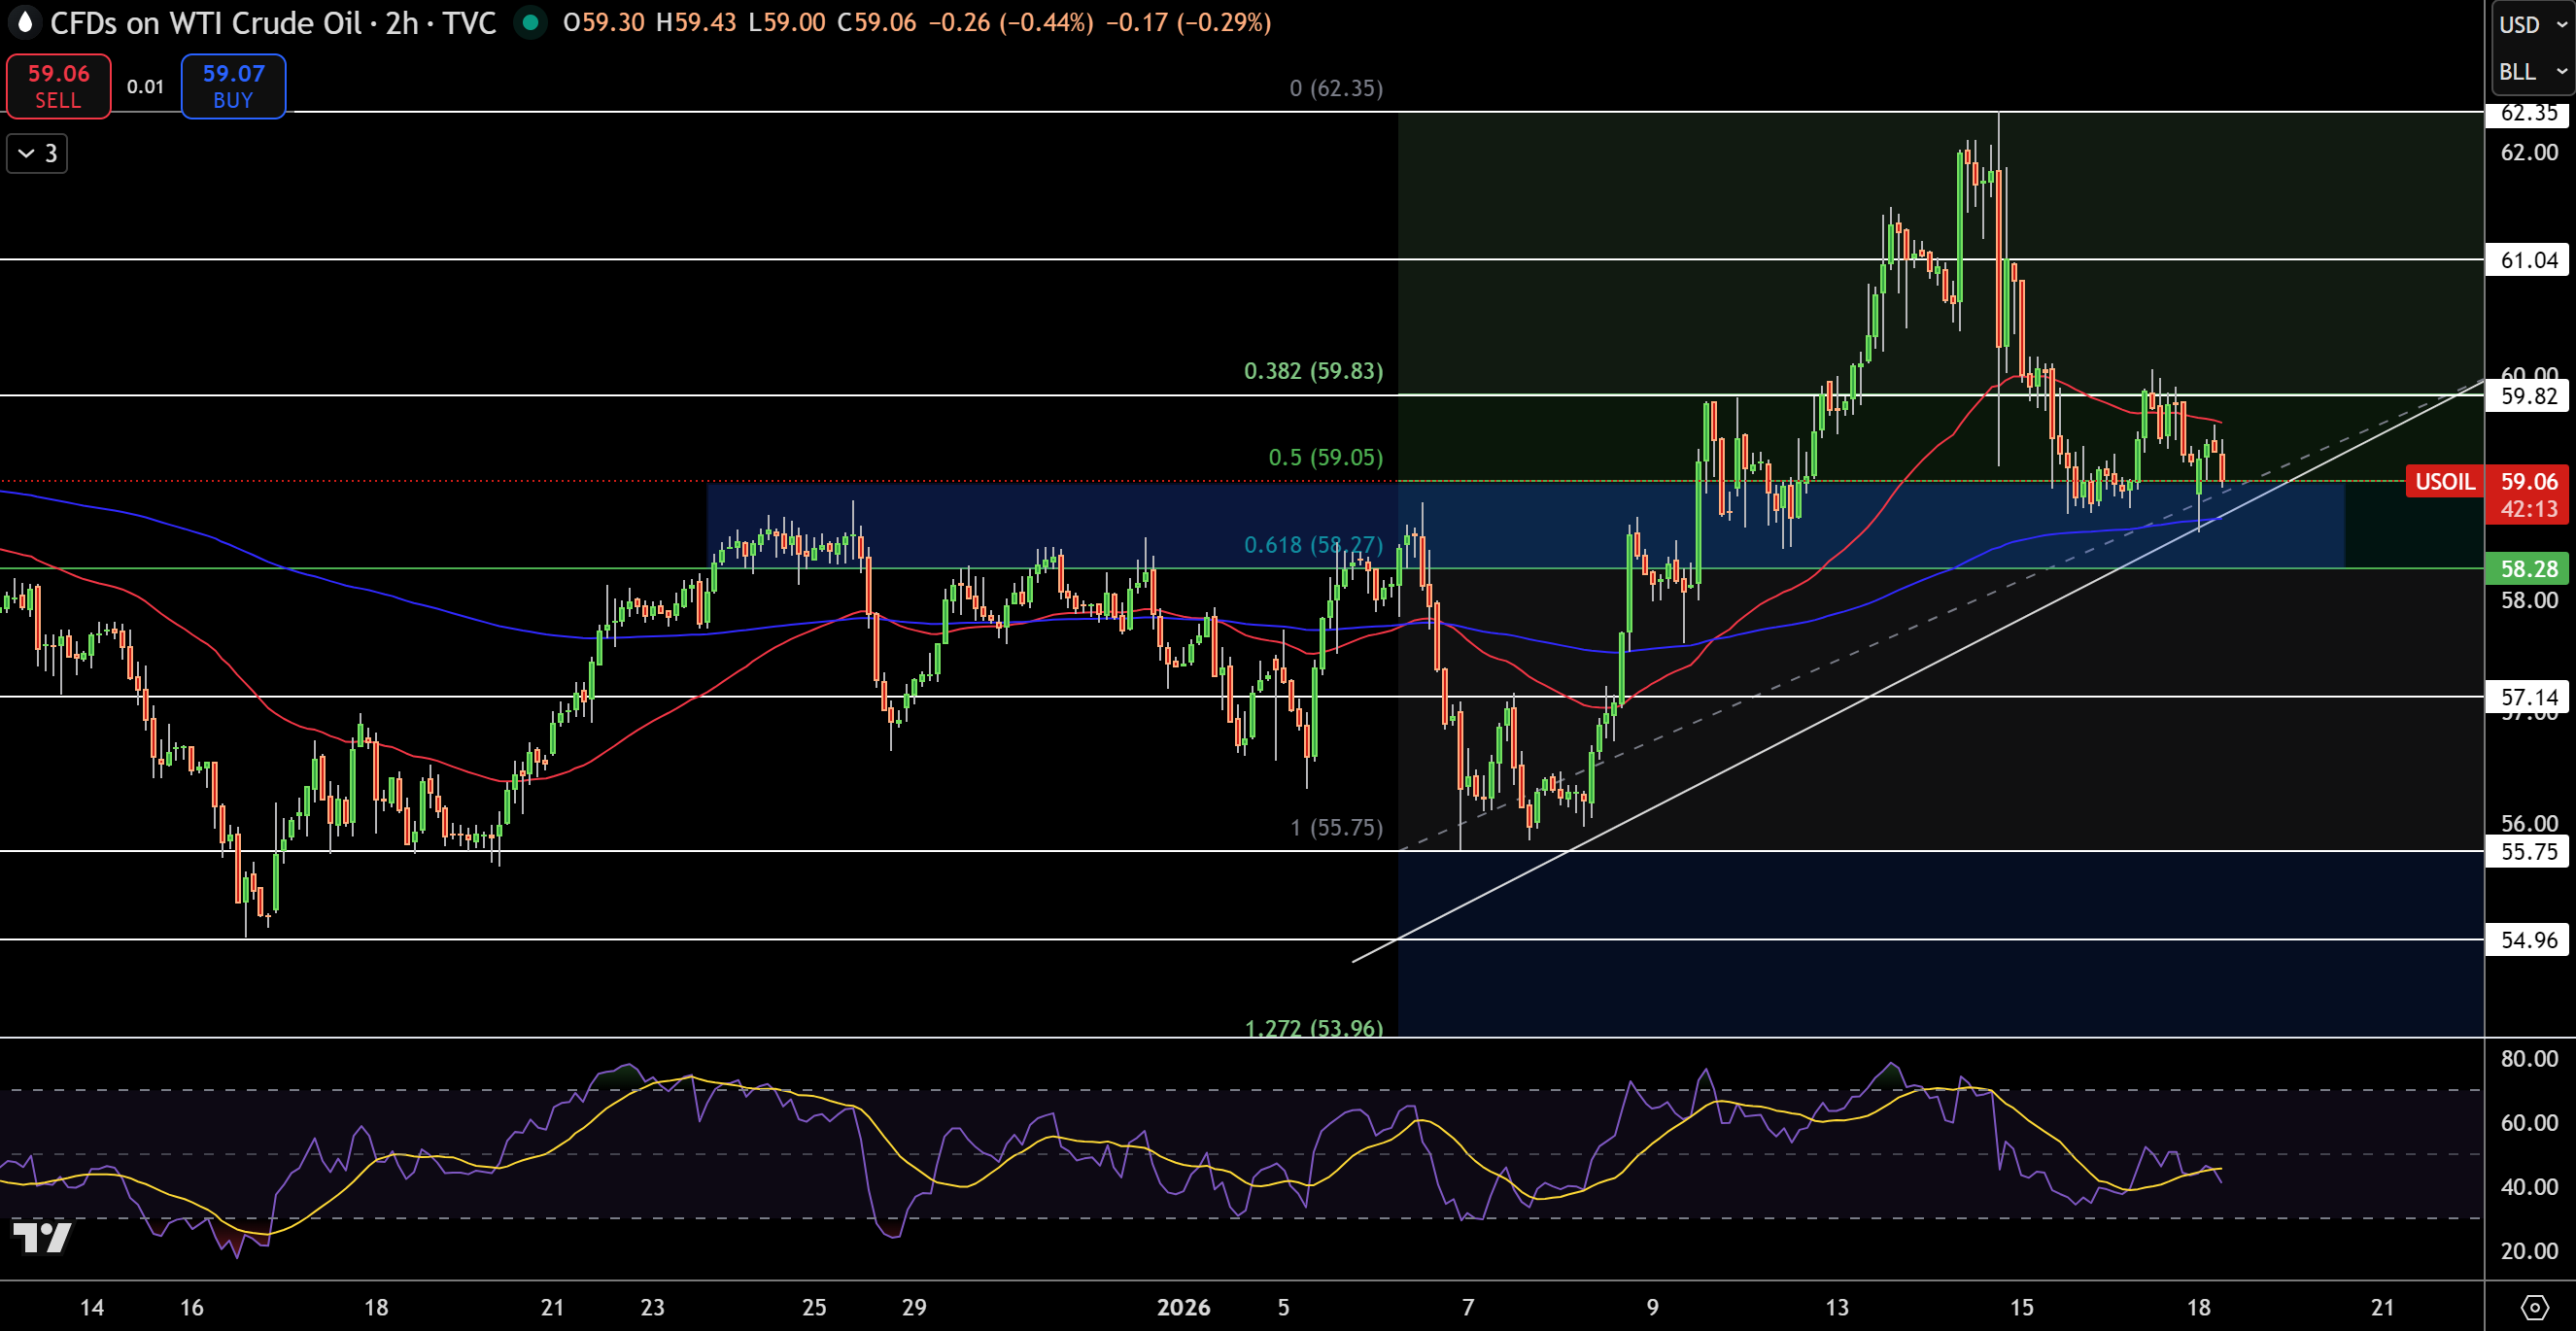2576x1331 pixels.
Task: Open chart settings gear icon
Action: [2534, 1307]
